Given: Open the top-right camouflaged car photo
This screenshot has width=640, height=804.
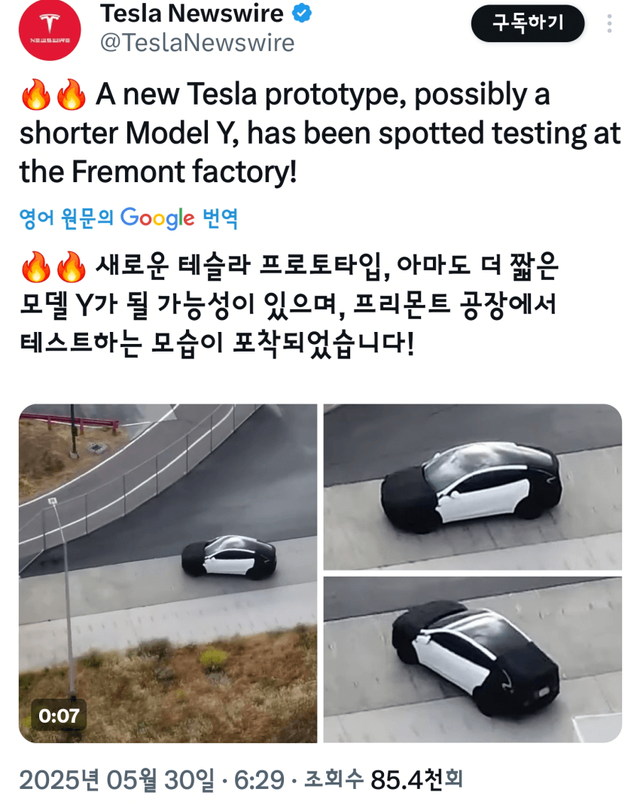Looking at the screenshot, I should point(472,487).
